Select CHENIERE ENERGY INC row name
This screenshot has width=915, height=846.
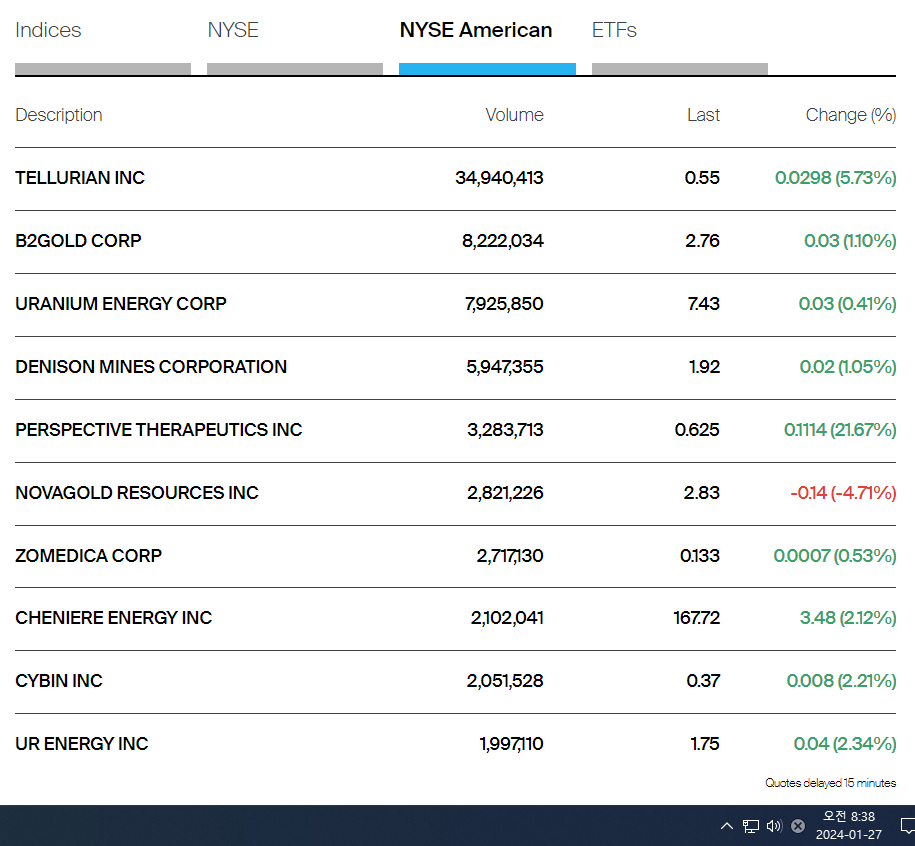click(114, 618)
